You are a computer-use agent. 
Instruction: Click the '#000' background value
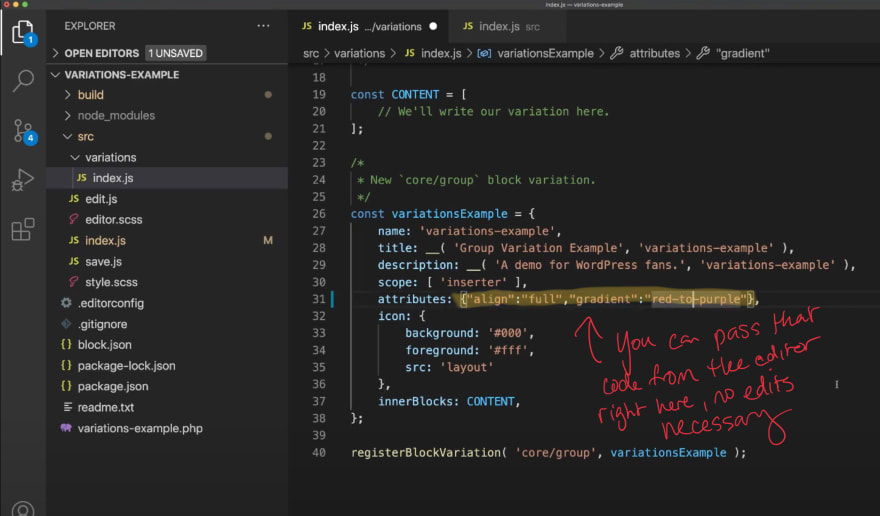click(x=508, y=333)
